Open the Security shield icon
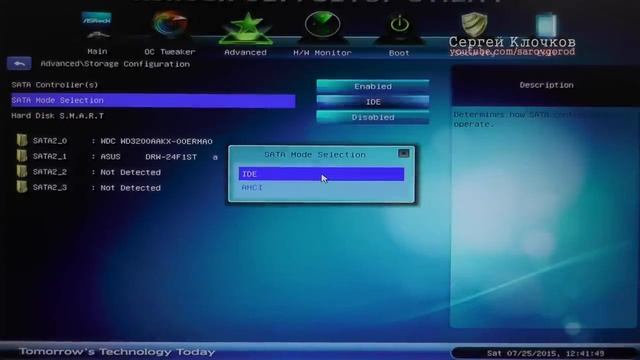 [x=474, y=24]
